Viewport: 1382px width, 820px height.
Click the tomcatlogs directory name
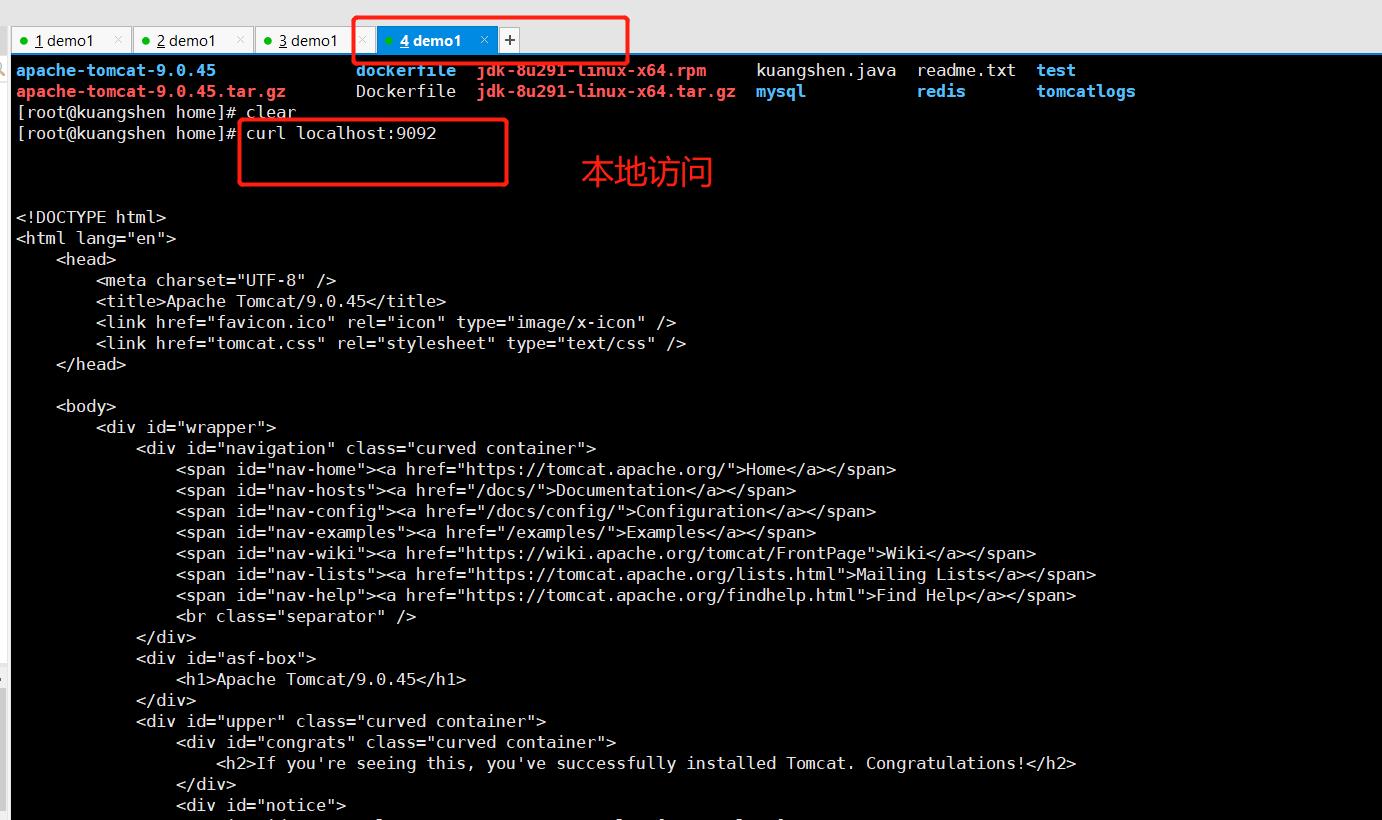click(x=1086, y=91)
